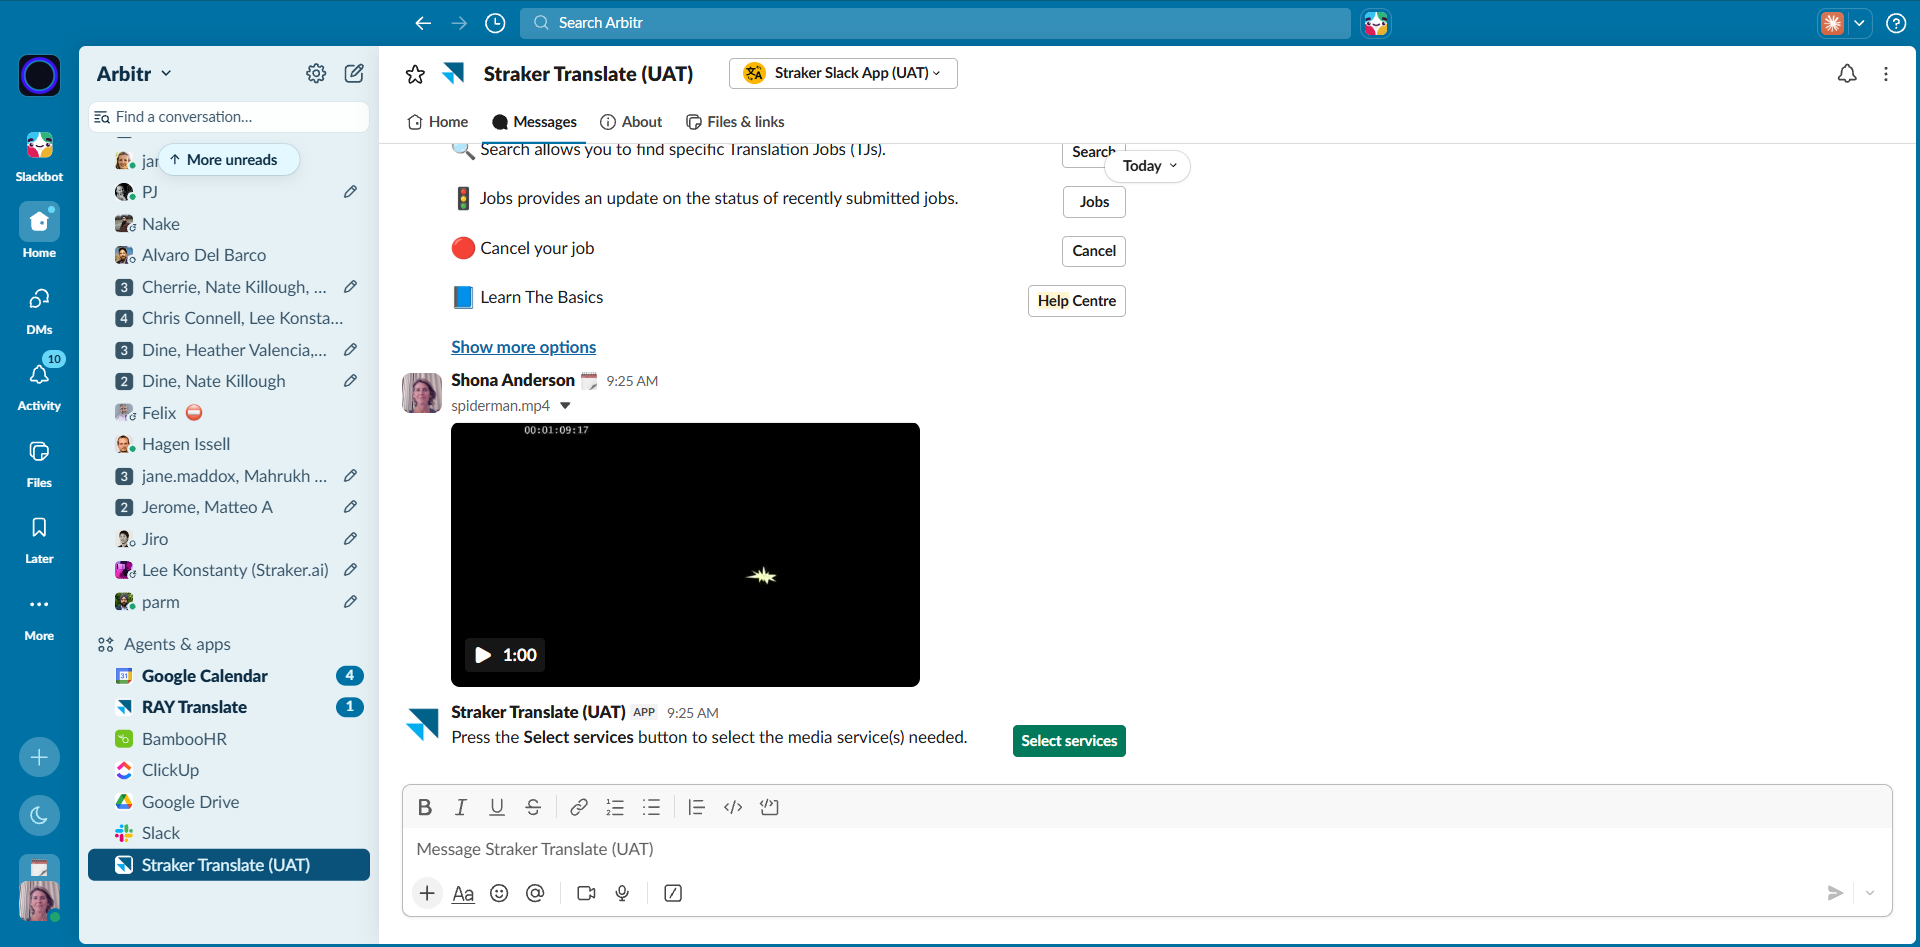Viewport: 1920px width, 947px height.
Task: Open the Today date jump dropdown
Action: click(1148, 166)
